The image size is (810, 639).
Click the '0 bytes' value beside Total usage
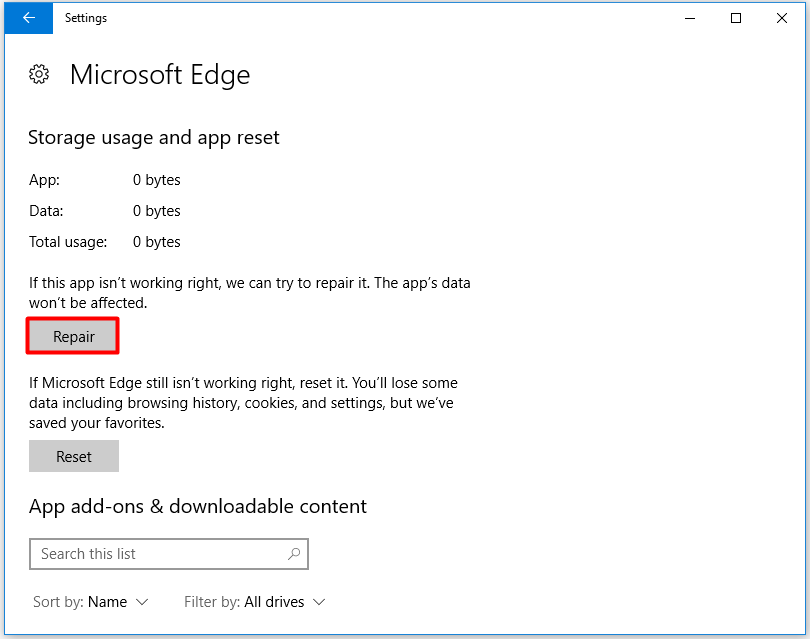point(157,242)
